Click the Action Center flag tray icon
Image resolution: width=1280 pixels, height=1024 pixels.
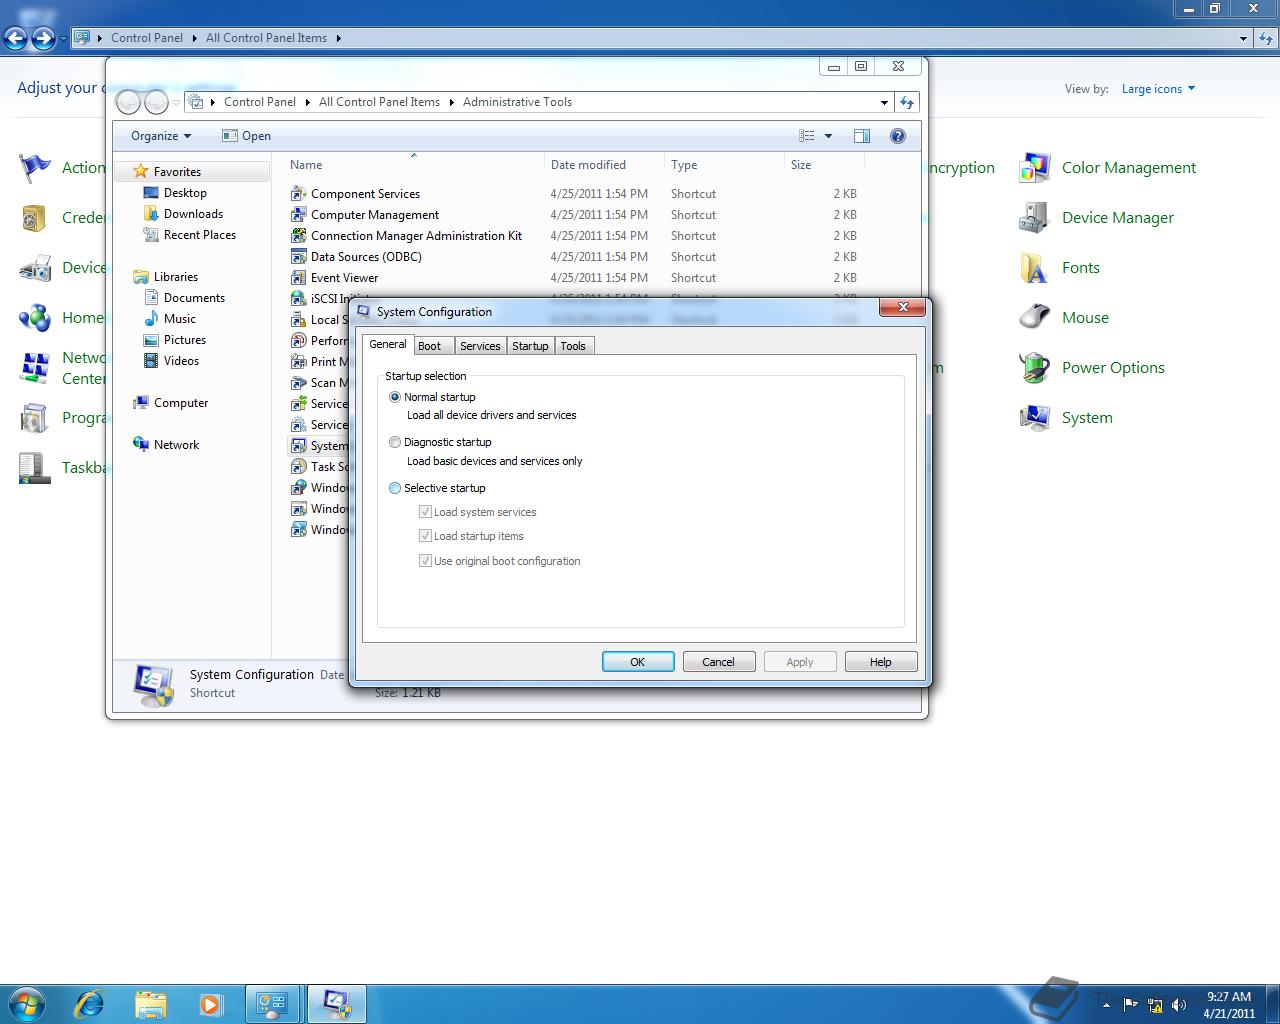[x=1132, y=1005]
